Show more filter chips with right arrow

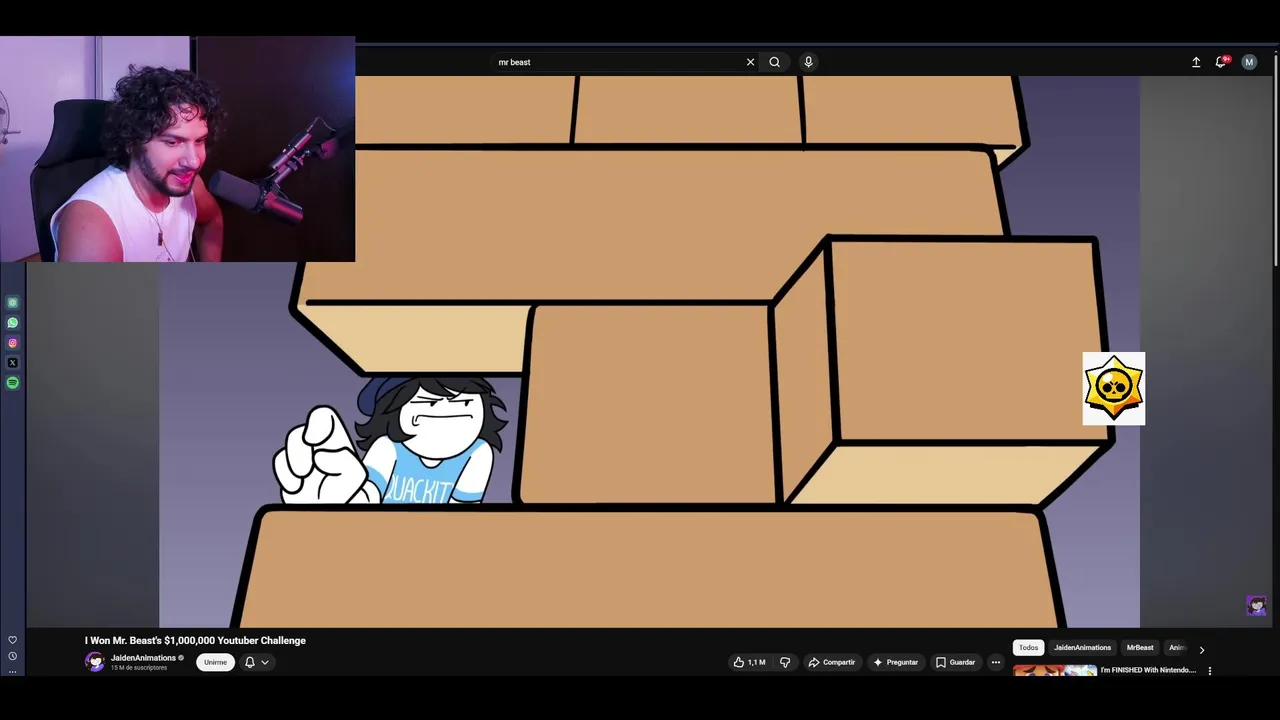pos(1202,649)
